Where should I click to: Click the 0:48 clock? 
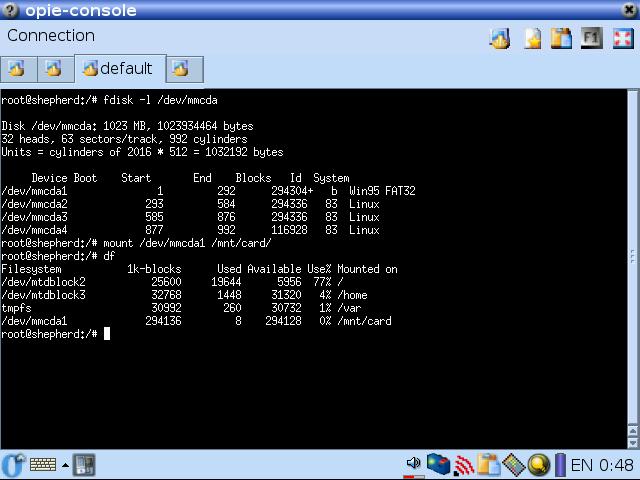(616, 465)
